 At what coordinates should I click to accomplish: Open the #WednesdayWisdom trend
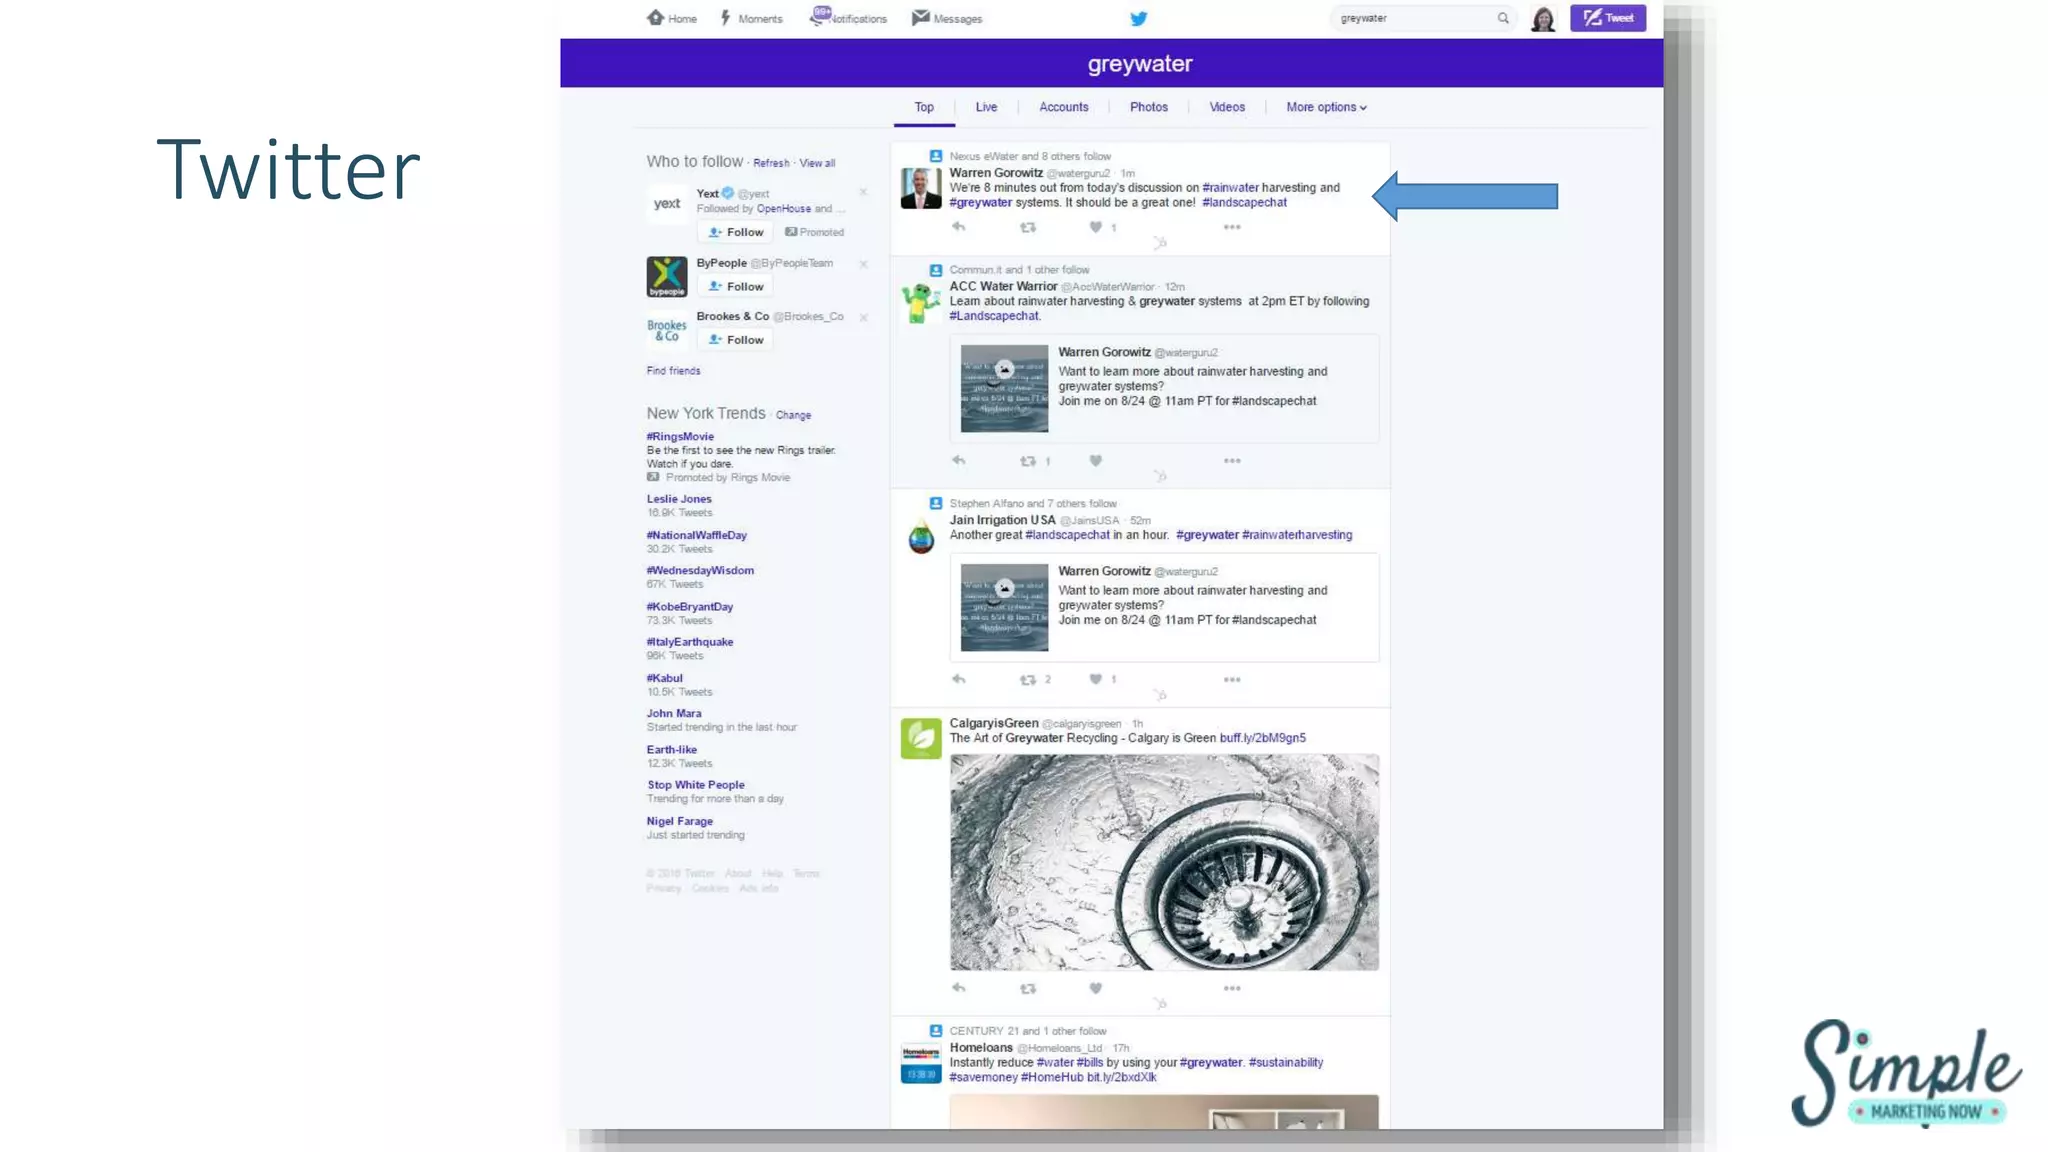coord(700,570)
